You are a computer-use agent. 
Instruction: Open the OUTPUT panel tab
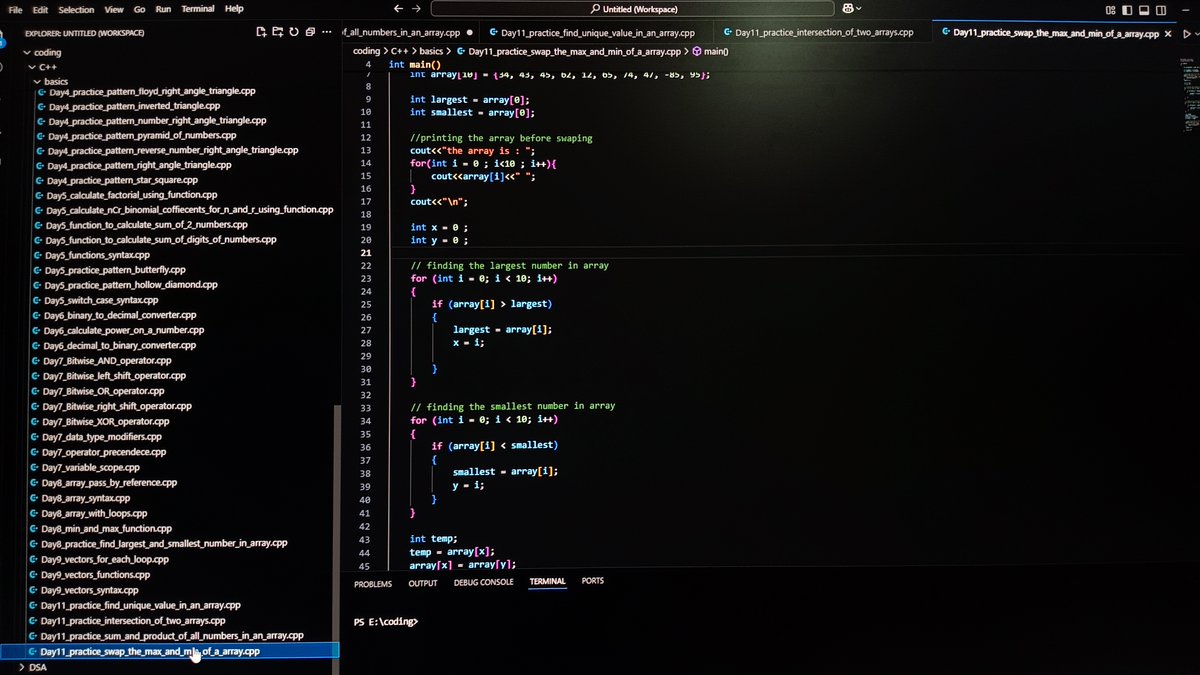click(x=423, y=582)
